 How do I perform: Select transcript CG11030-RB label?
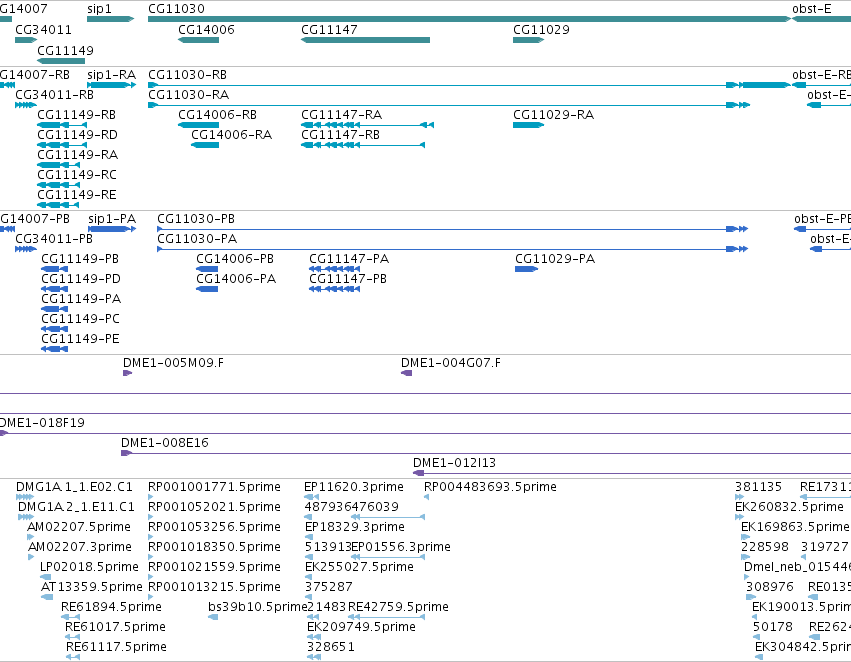[187, 74]
